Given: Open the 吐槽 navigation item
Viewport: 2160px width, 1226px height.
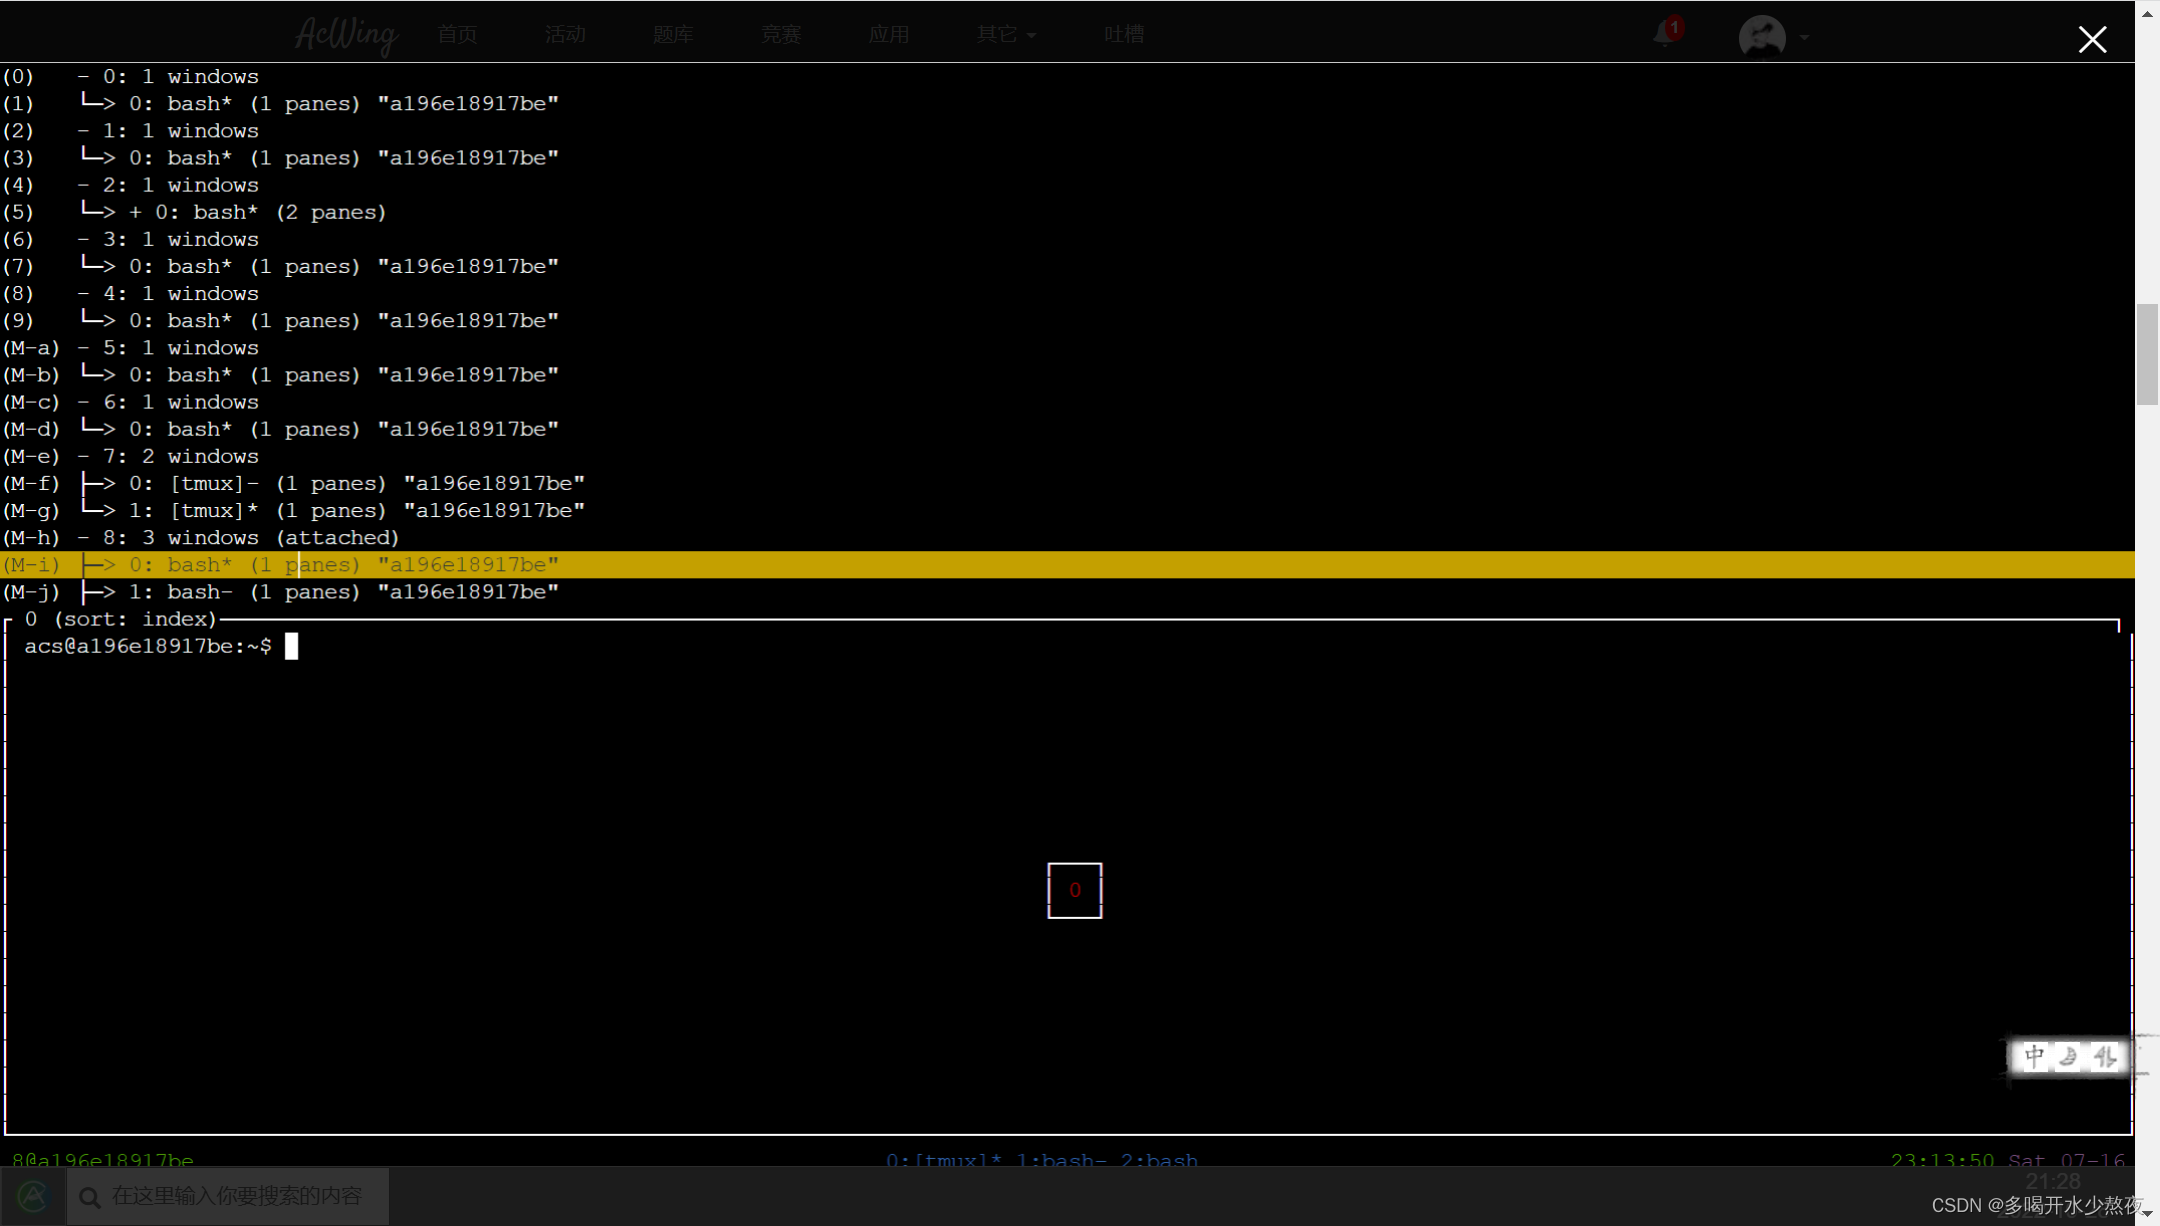Looking at the screenshot, I should click(x=1124, y=35).
